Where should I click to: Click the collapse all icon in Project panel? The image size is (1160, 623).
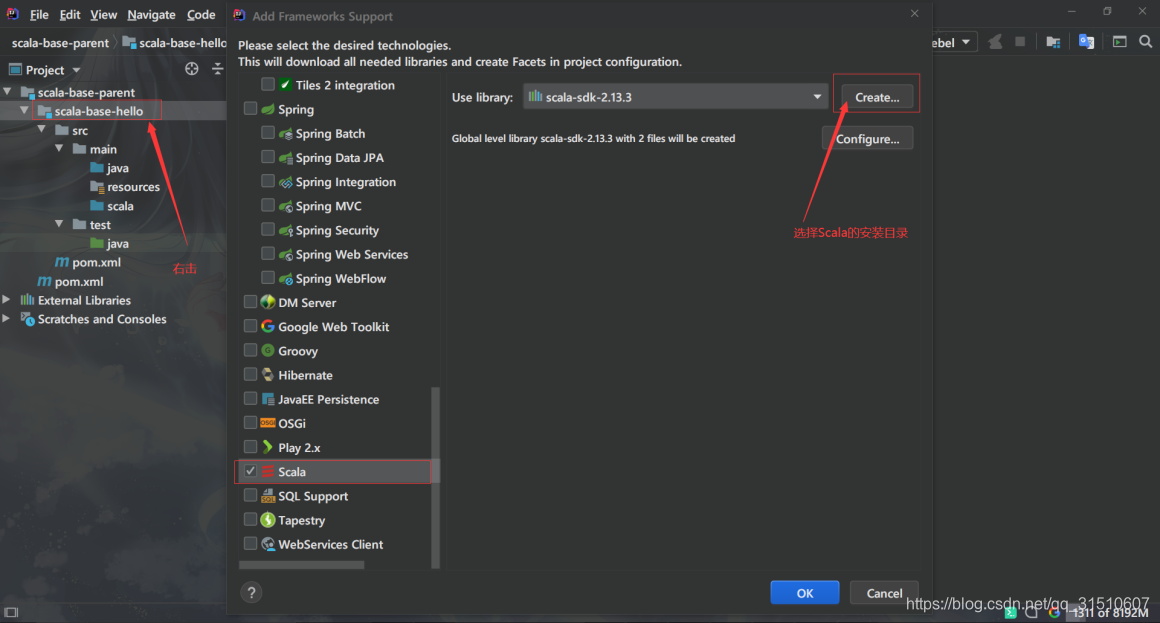point(218,69)
